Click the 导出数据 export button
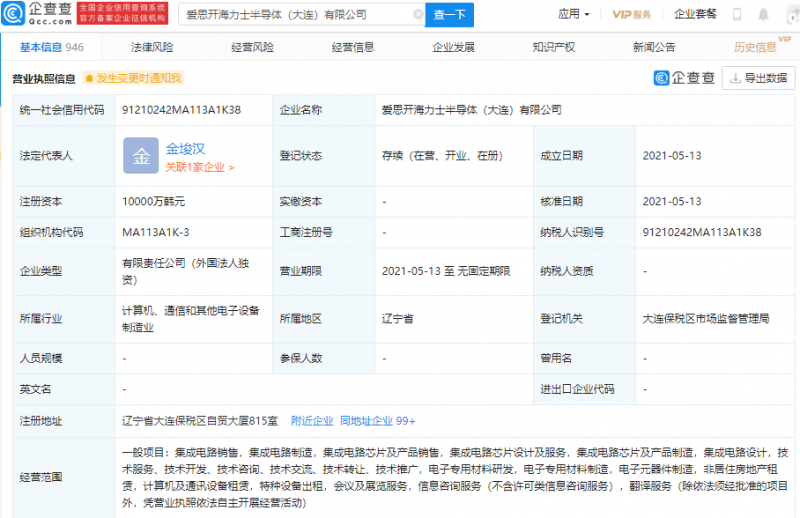800x518 pixels. point(759,78)
